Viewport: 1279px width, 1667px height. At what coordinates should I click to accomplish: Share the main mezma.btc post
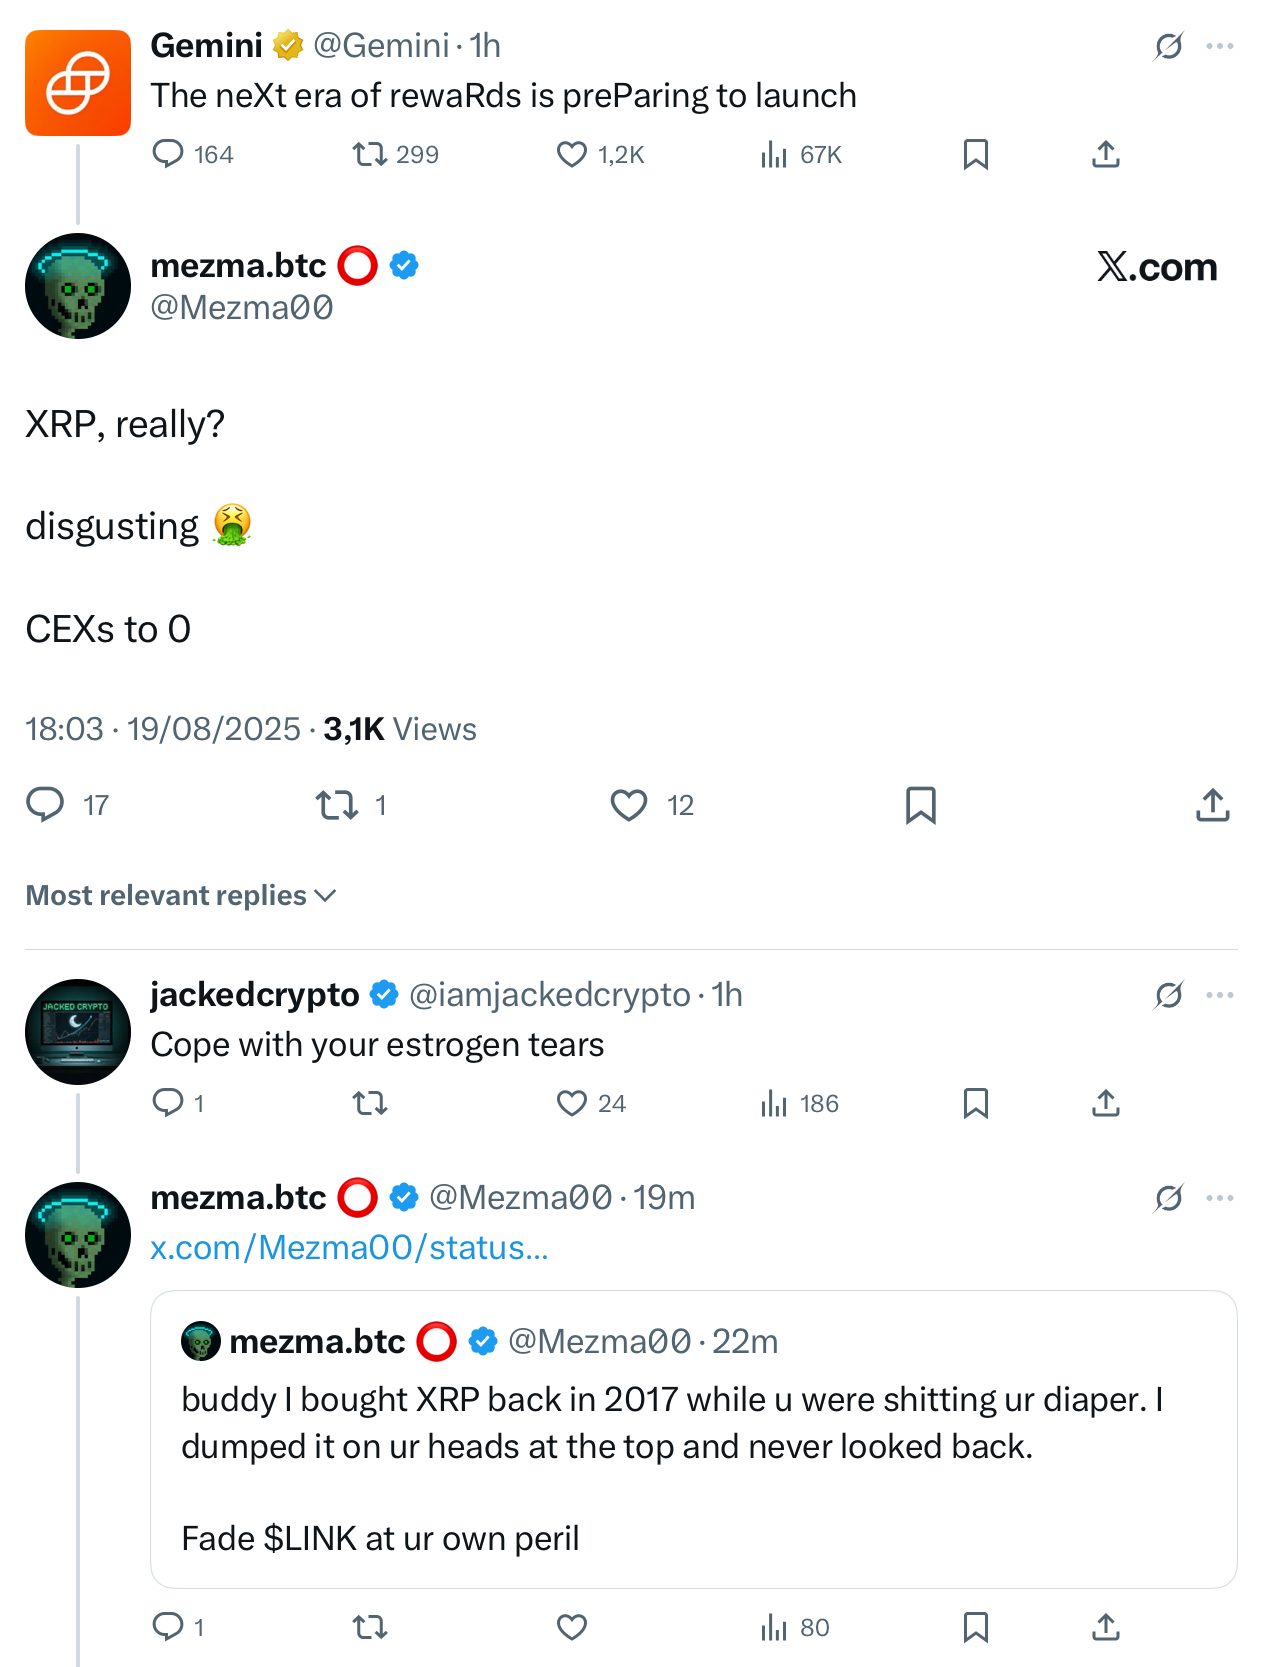1212,805
